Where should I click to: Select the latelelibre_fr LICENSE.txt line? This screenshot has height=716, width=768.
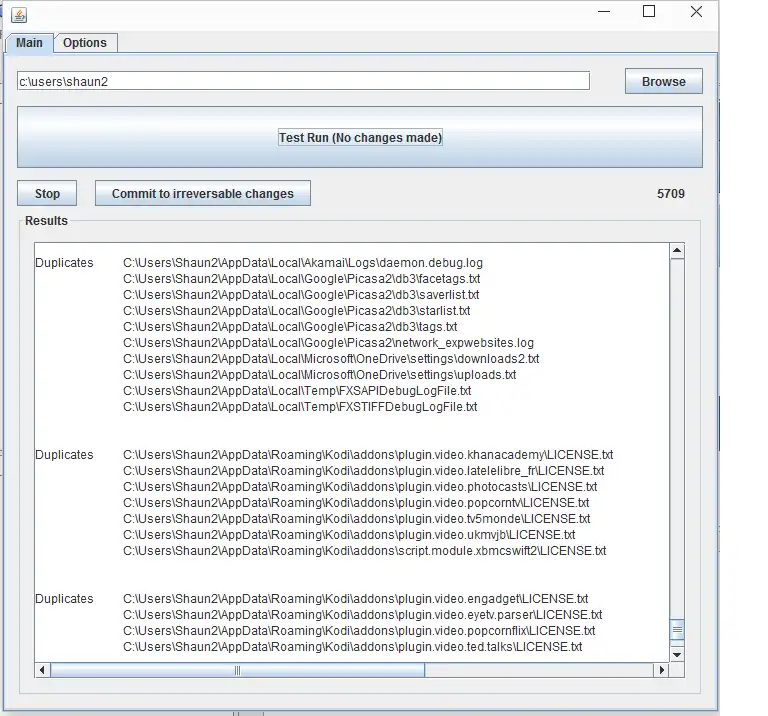tap(364, 471)
